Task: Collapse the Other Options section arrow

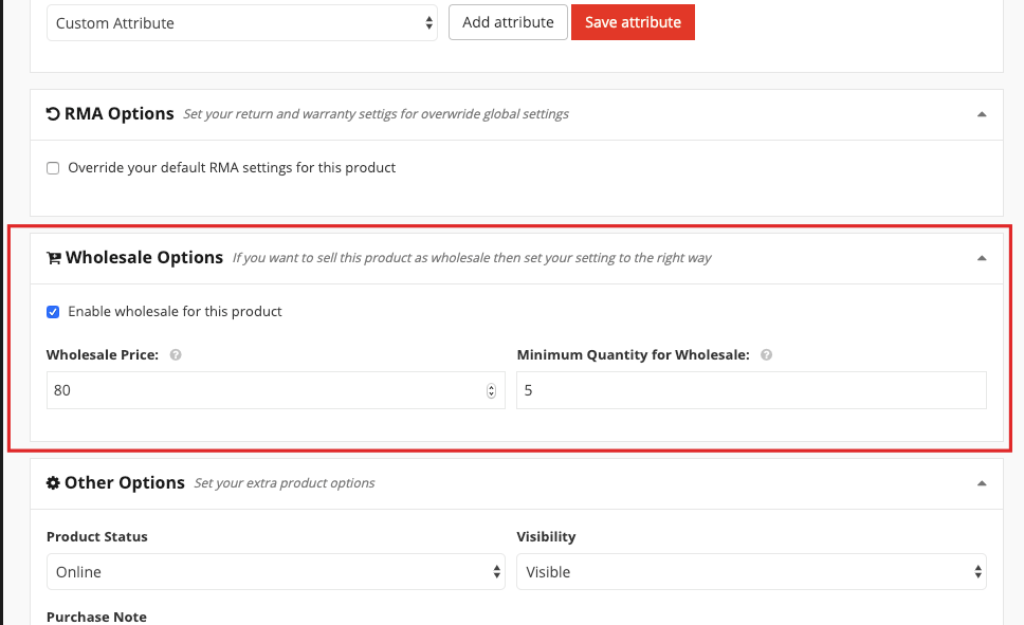Action: (981, 483)
